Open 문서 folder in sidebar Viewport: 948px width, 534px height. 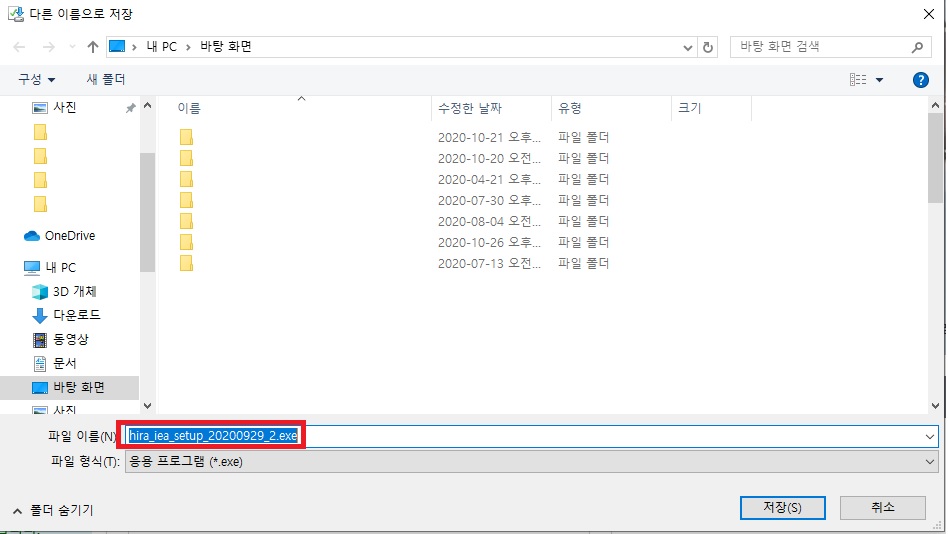(65, 363)
